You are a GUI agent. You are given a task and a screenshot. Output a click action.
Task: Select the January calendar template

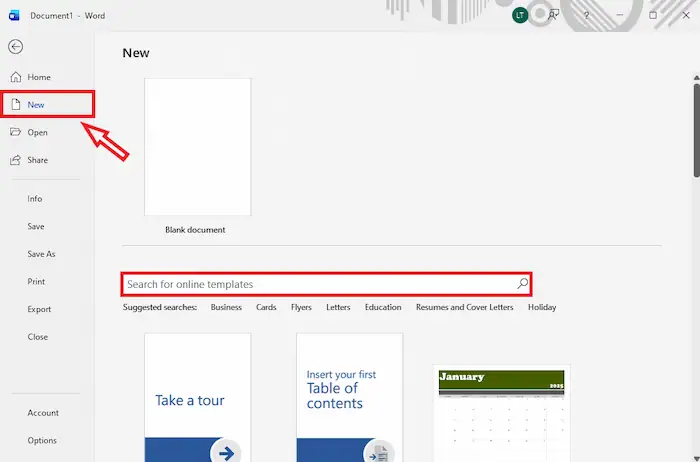[501, 413]
